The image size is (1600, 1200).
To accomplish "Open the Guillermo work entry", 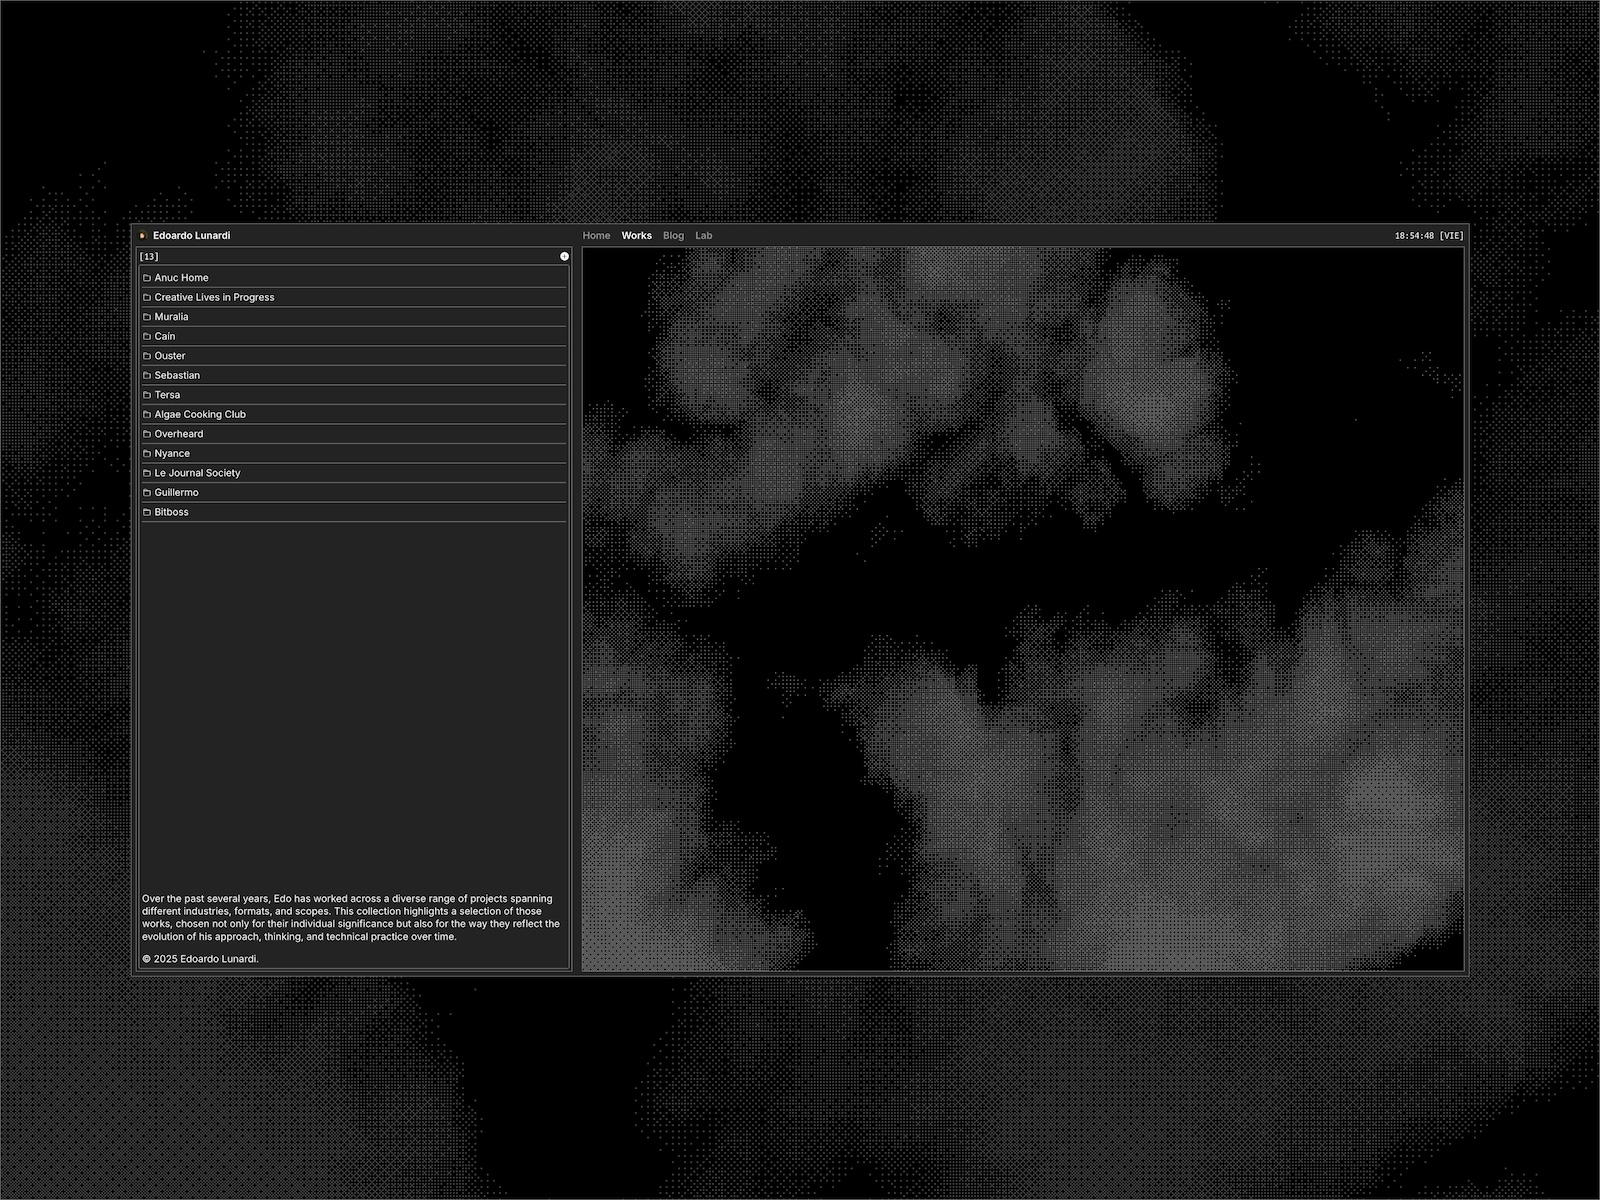I will (176, 492).
